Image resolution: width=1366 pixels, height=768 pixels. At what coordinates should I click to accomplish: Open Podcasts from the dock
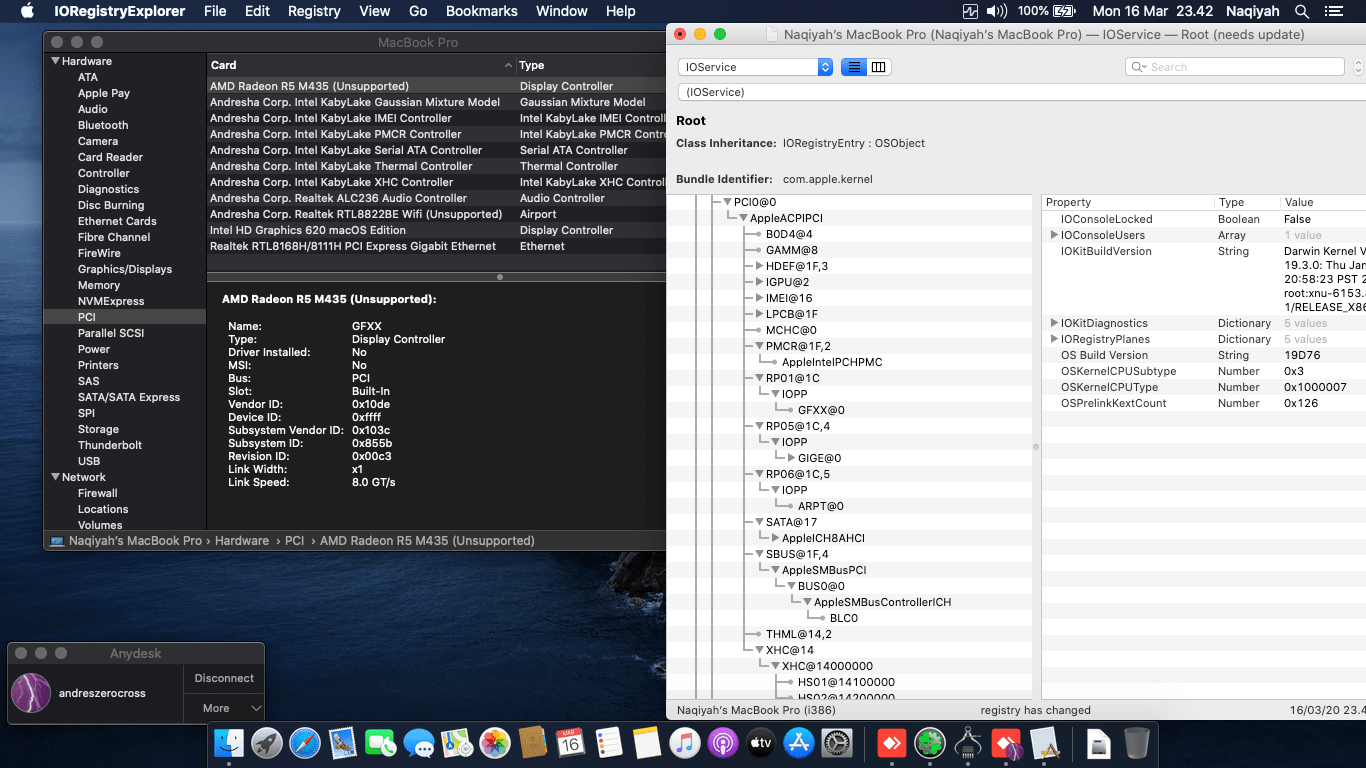tap(723, 743)
